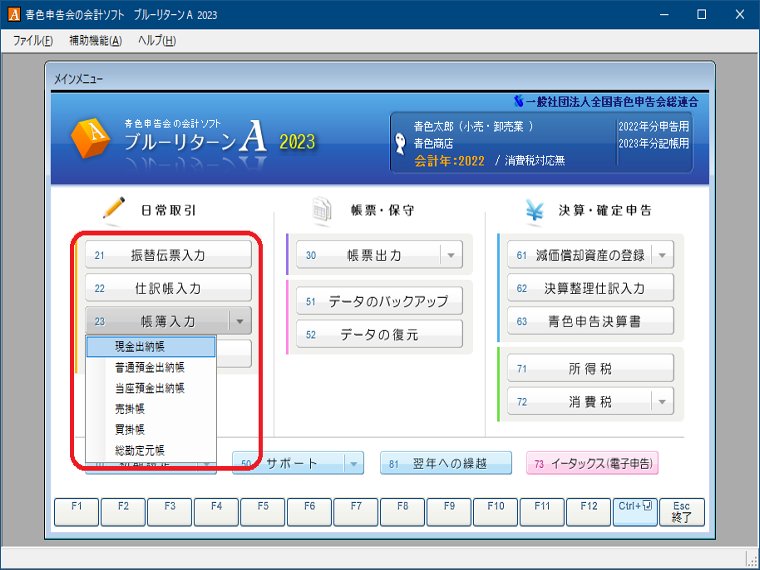This screenshot has height=570, width=760.
Task: Choose 総勘定元帳 in the dropdown
Action: 151,451
